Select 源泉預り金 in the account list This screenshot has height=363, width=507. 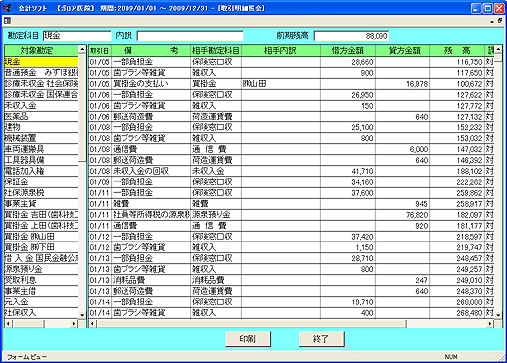click(x=41, y=269)
